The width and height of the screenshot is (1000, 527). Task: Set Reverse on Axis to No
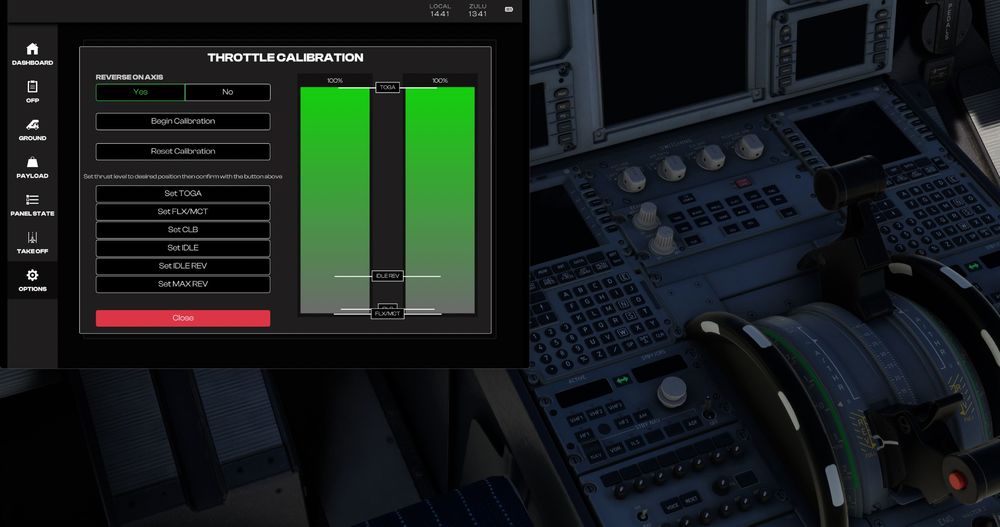[227, 92]
